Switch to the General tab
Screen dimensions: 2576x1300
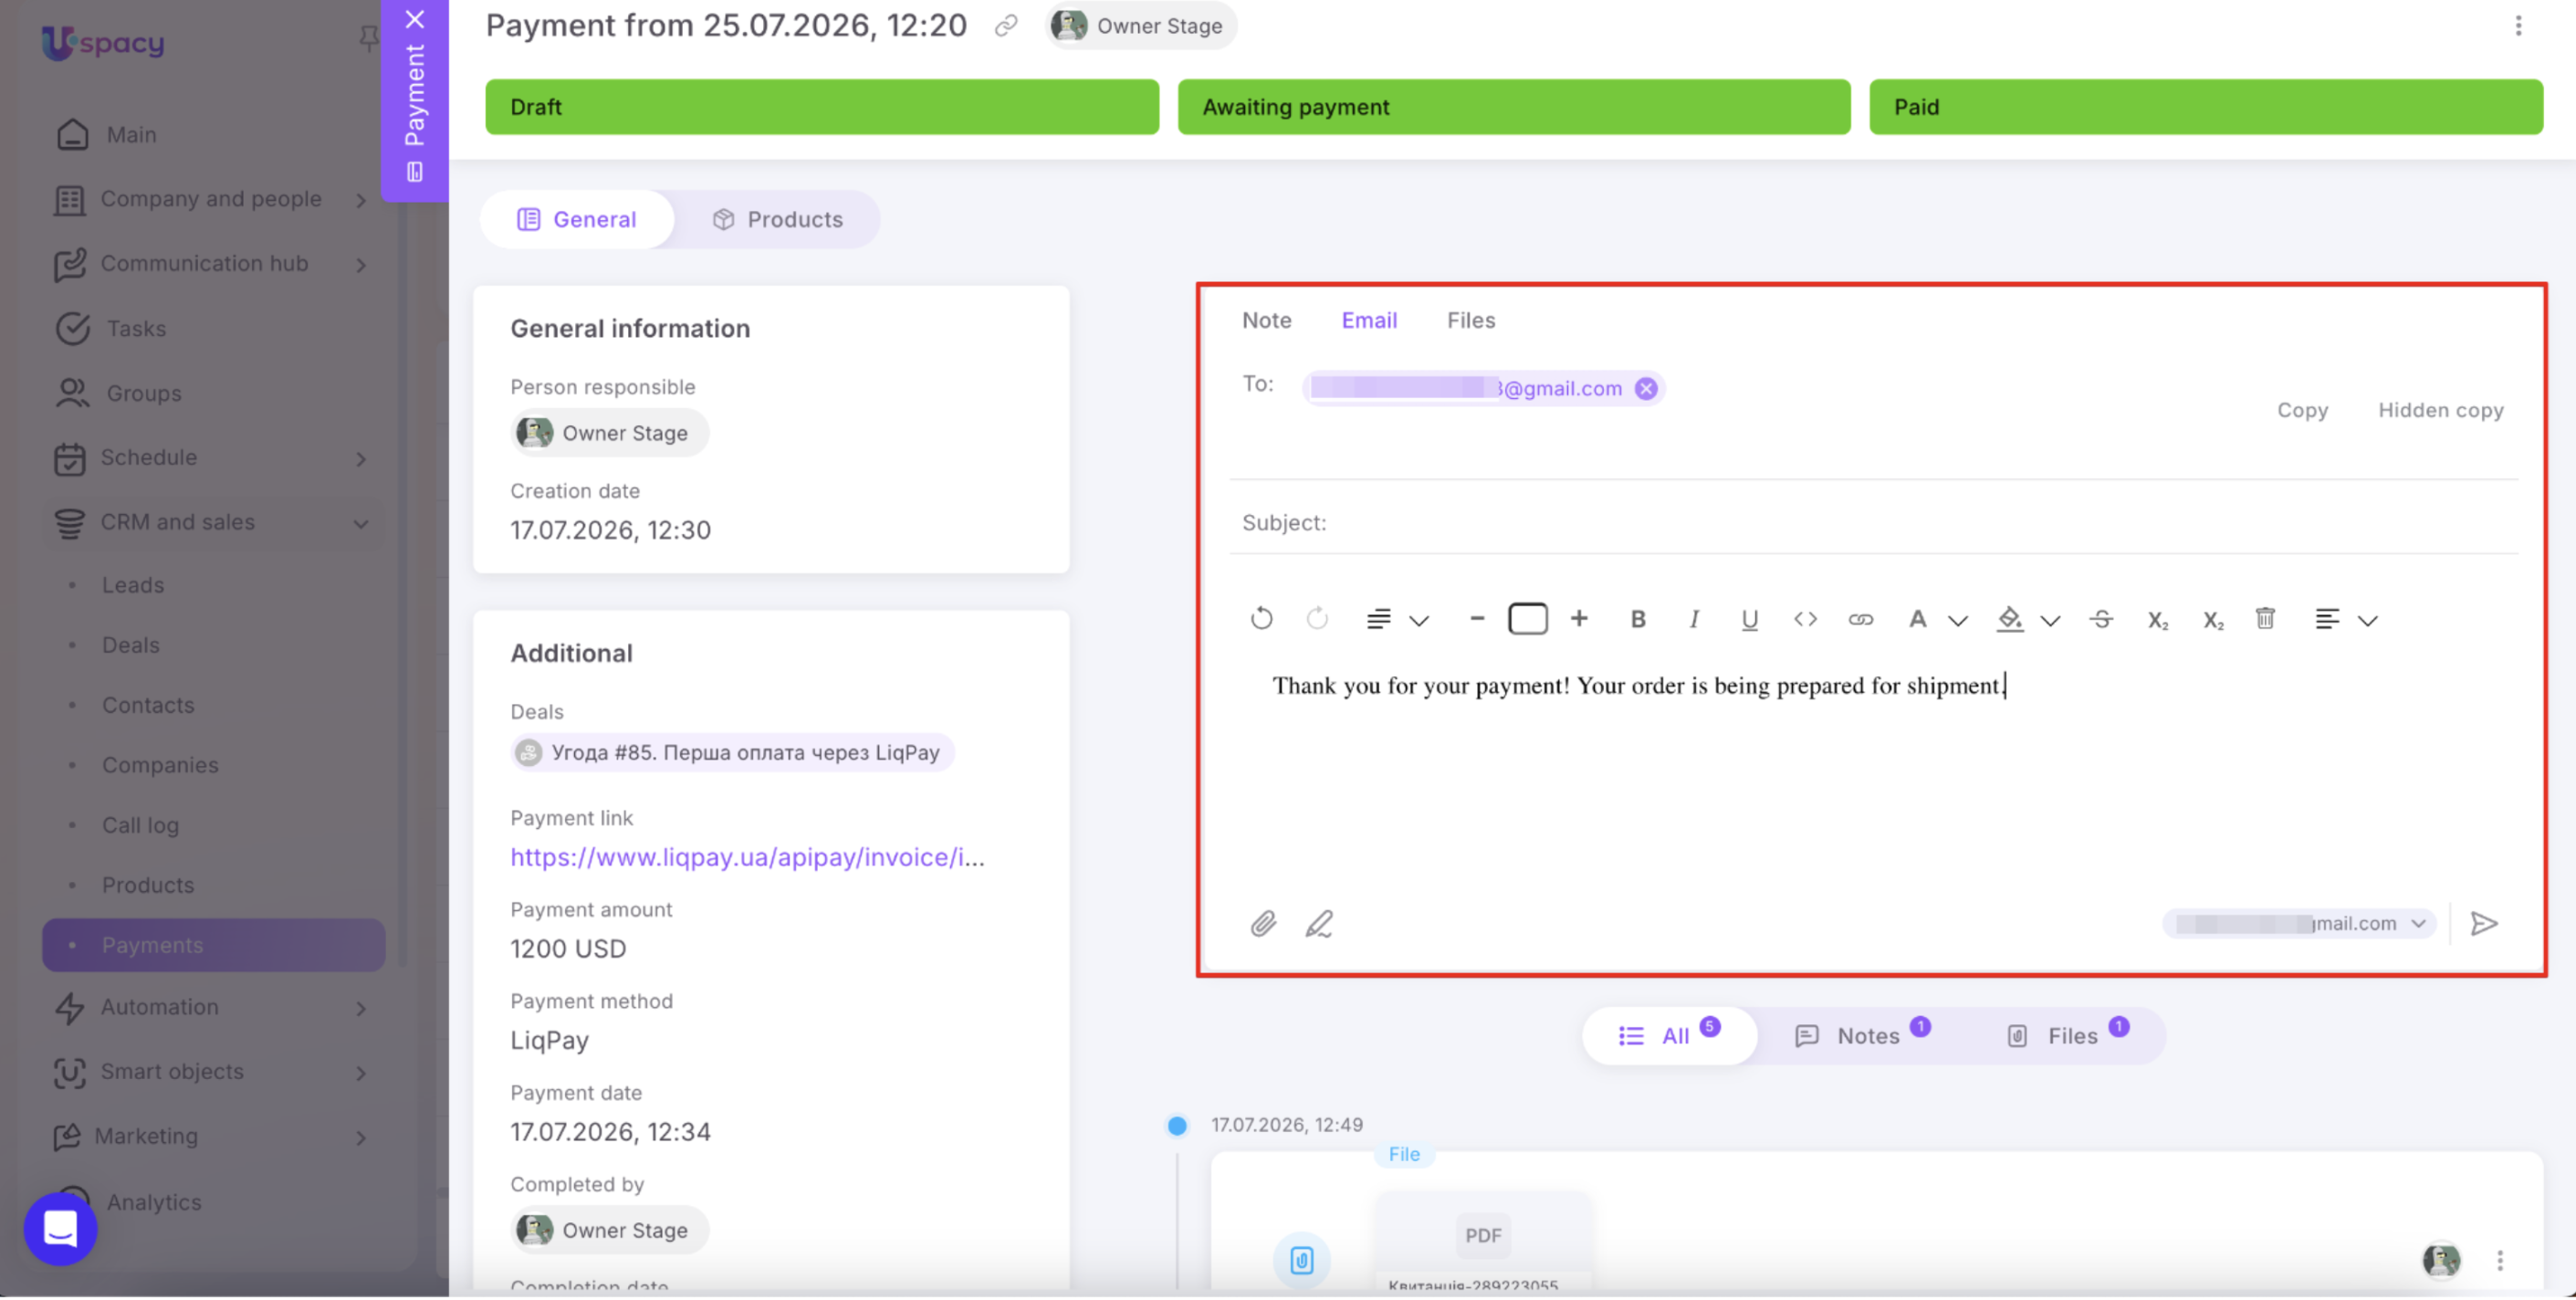point(577,219)
